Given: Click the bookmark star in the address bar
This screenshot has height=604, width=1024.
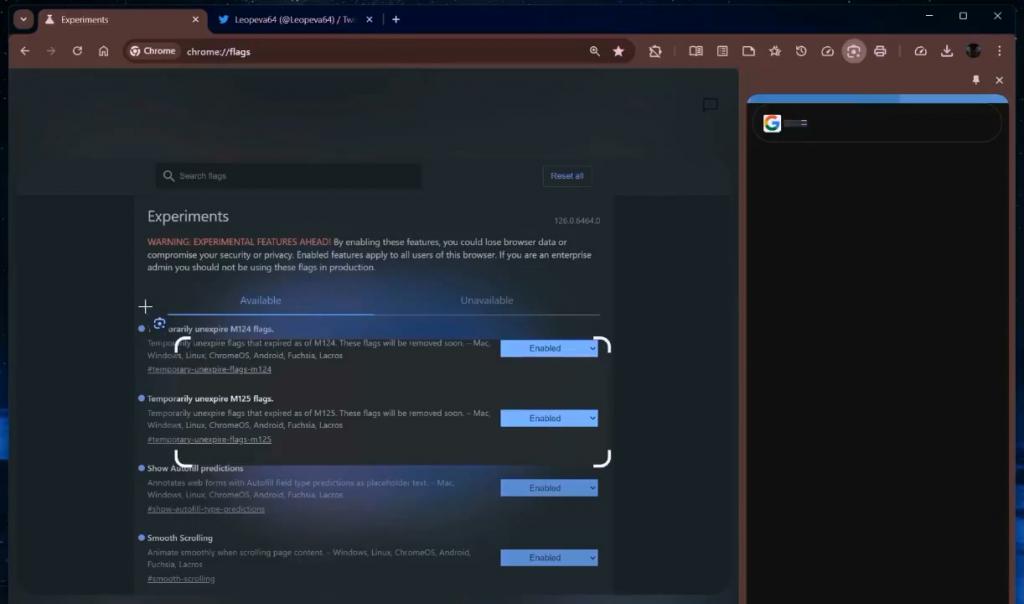Looking at the screenshot, I should tap(619, 51).
